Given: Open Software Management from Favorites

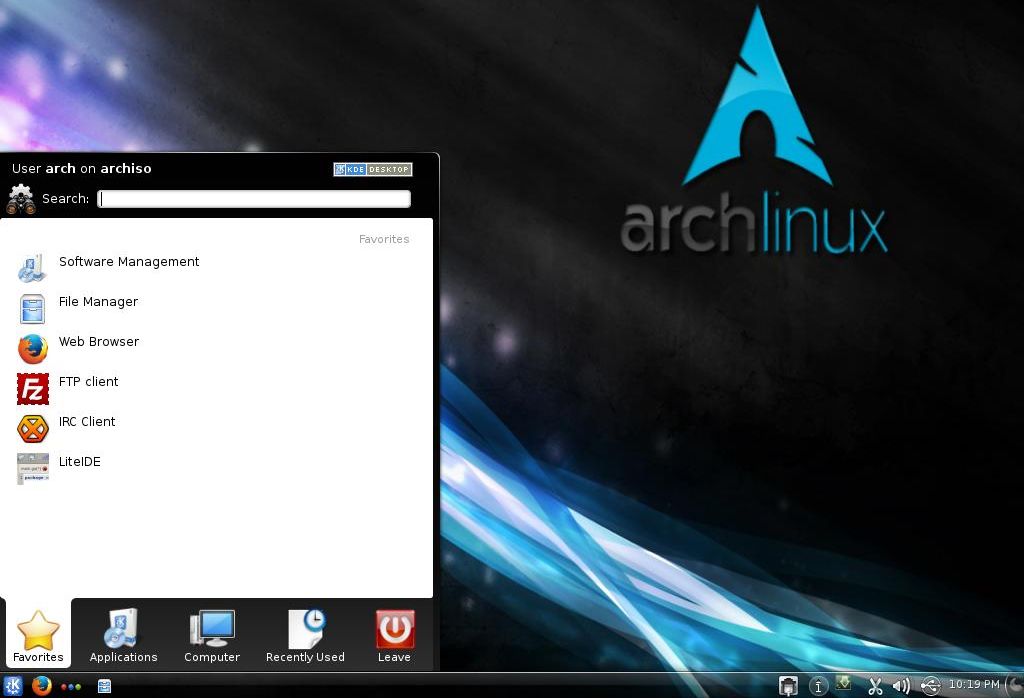Looking at the screenshot, I should click(128, 263).
